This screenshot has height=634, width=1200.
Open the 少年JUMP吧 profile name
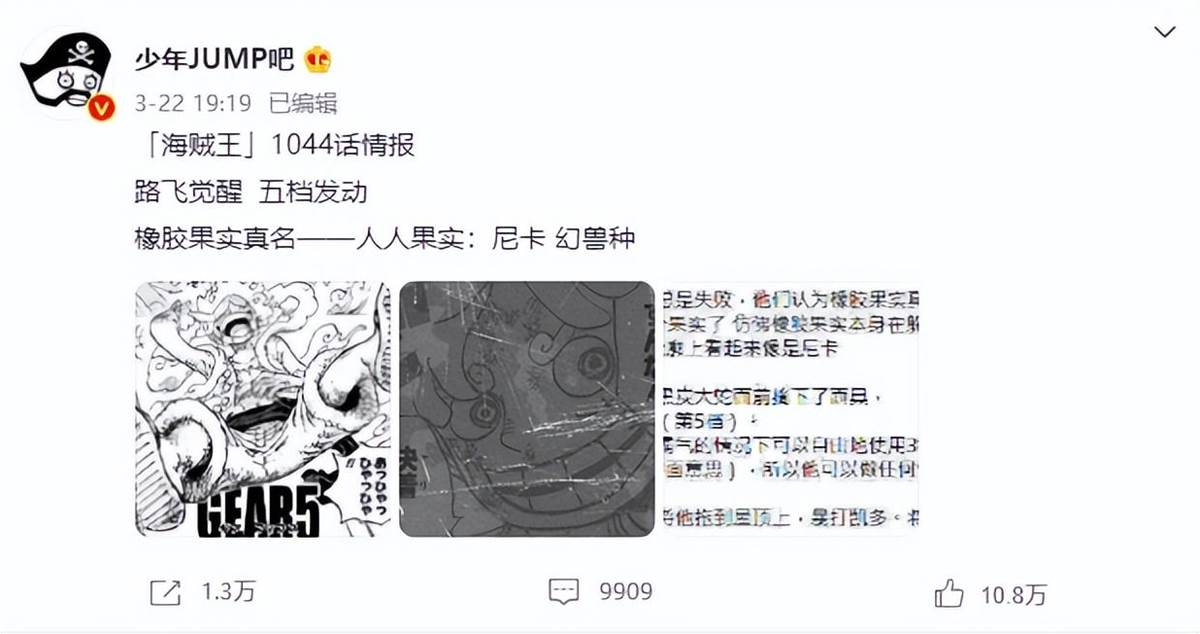pyautogui.click(x=214, y=60)
